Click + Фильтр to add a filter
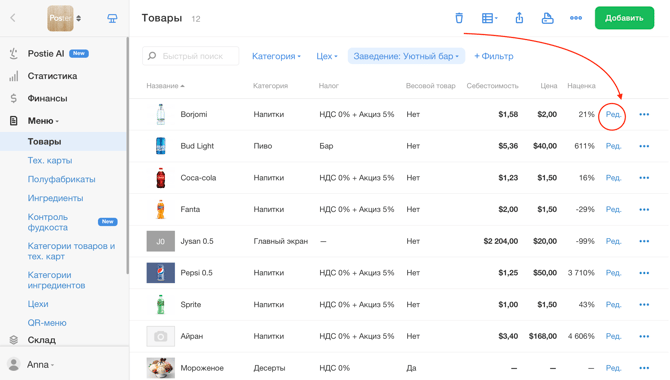The width and height of the screenshot is (670, 380). click(494, 56)
